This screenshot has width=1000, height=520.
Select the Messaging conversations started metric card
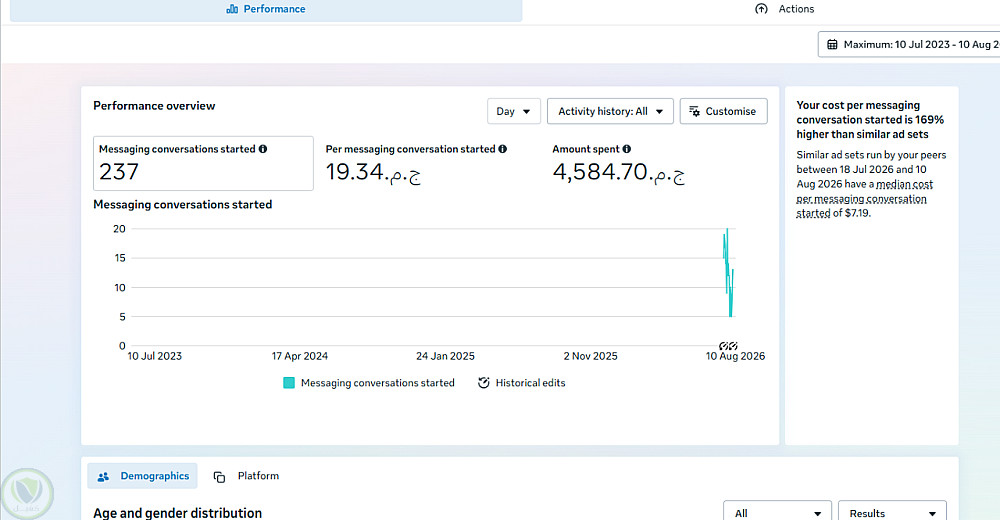[x=203, y=163]
